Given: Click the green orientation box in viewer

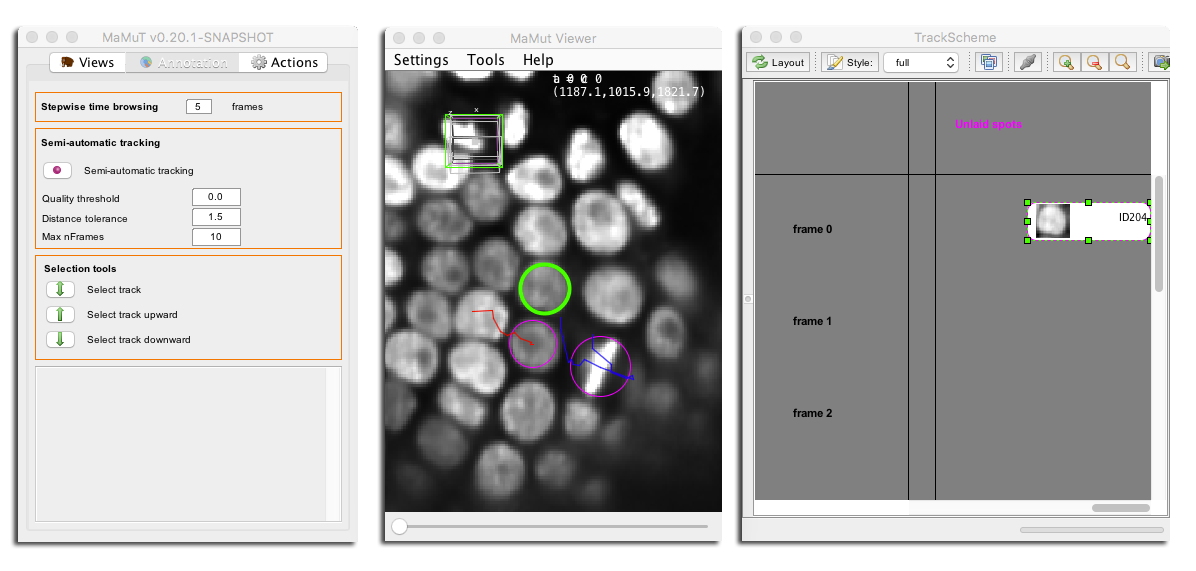Looking at the screenshot, I should [x=474, y=141].
